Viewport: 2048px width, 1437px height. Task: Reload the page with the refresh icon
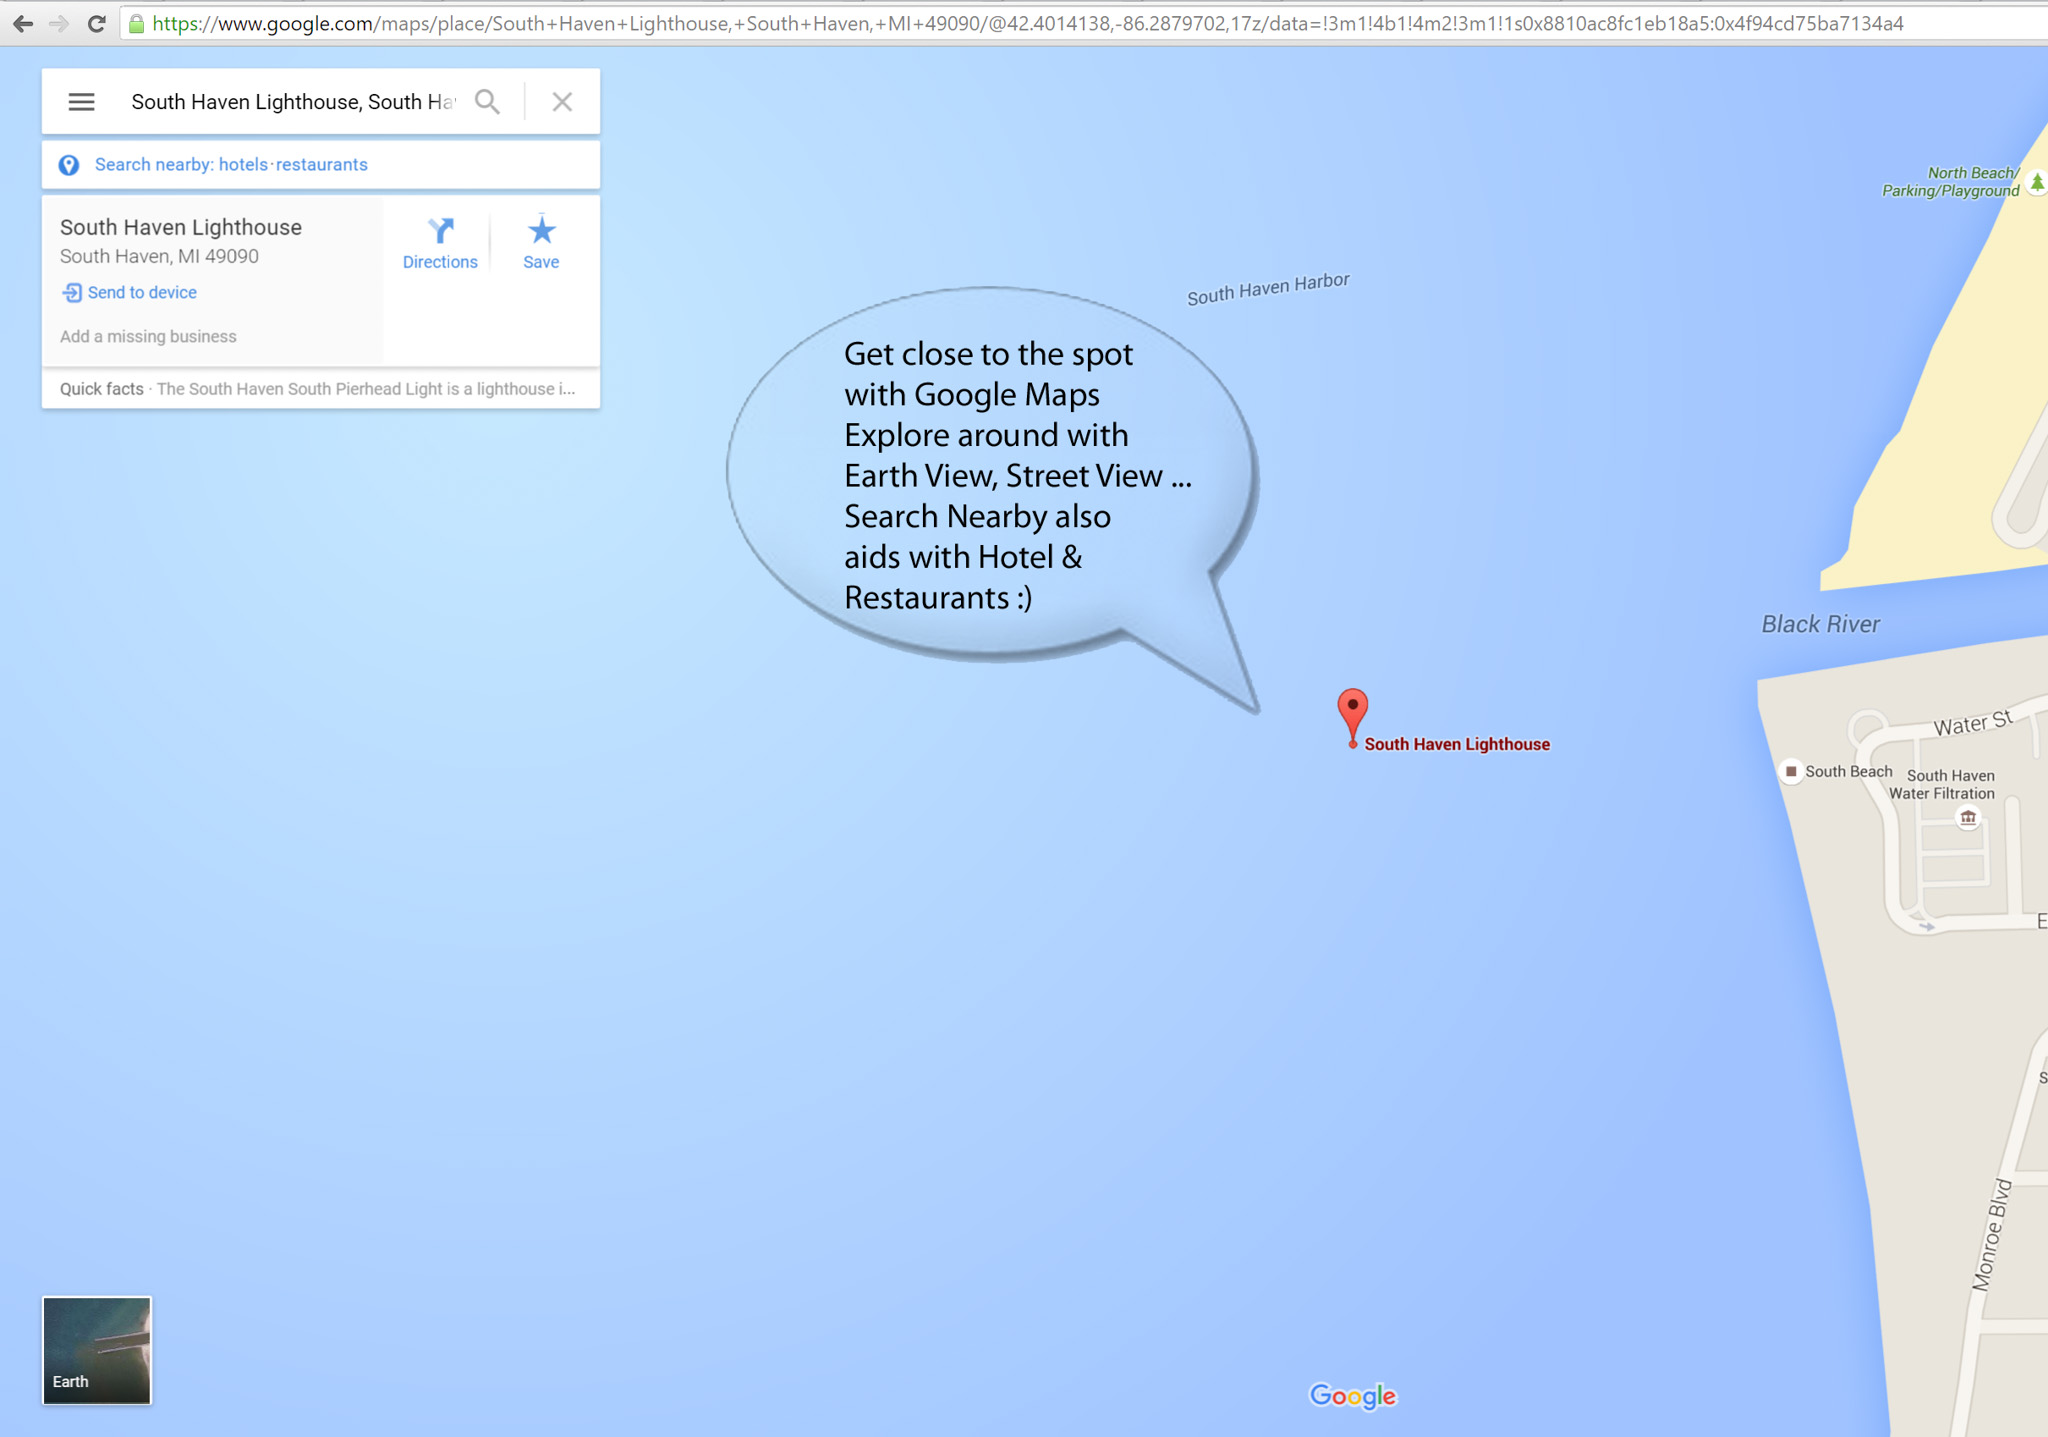[97, 23]
